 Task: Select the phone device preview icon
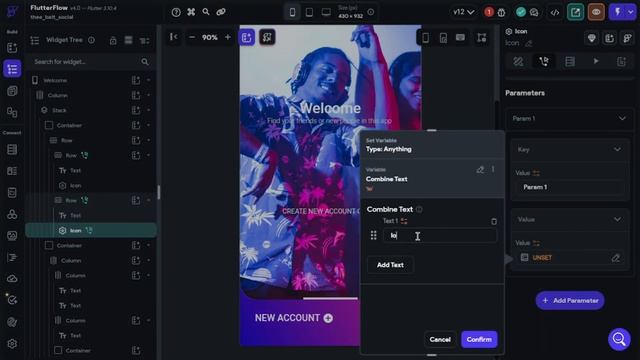tap(292, 12)
